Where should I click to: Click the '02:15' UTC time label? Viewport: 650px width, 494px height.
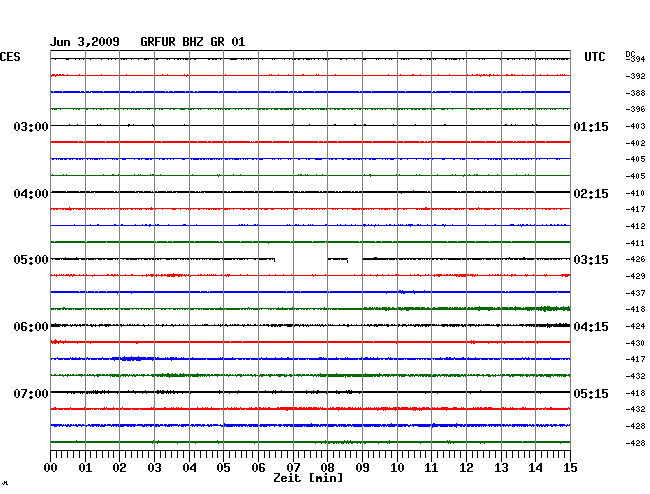[591, 194]
